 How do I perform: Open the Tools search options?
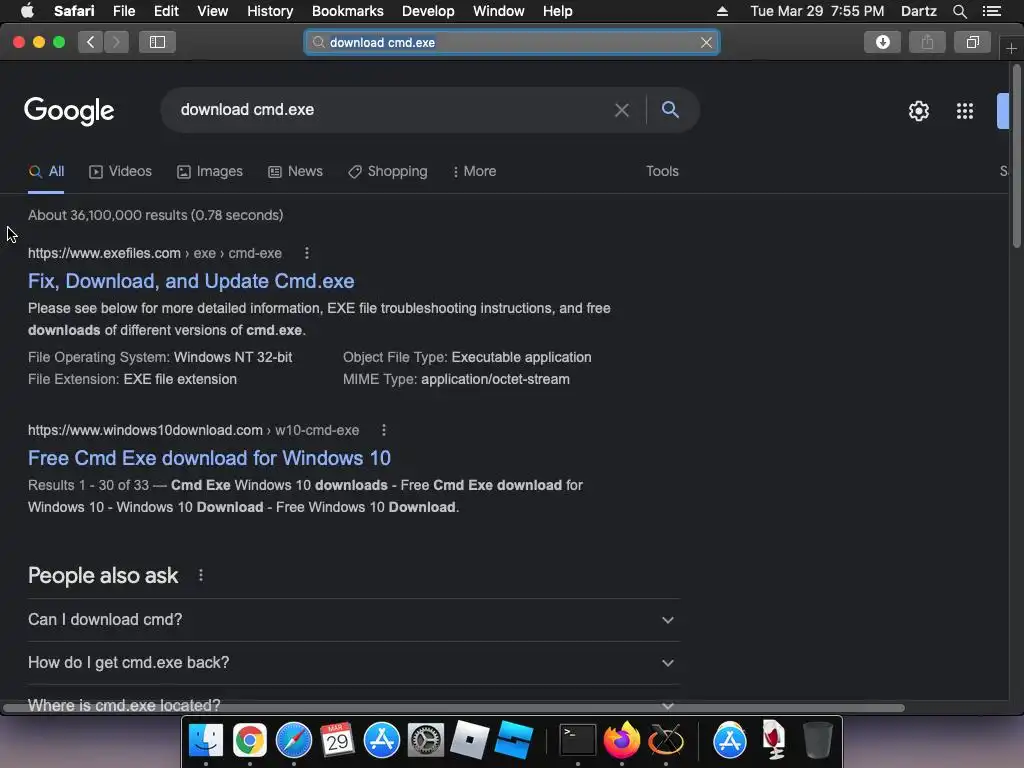(x=662, y=171)
